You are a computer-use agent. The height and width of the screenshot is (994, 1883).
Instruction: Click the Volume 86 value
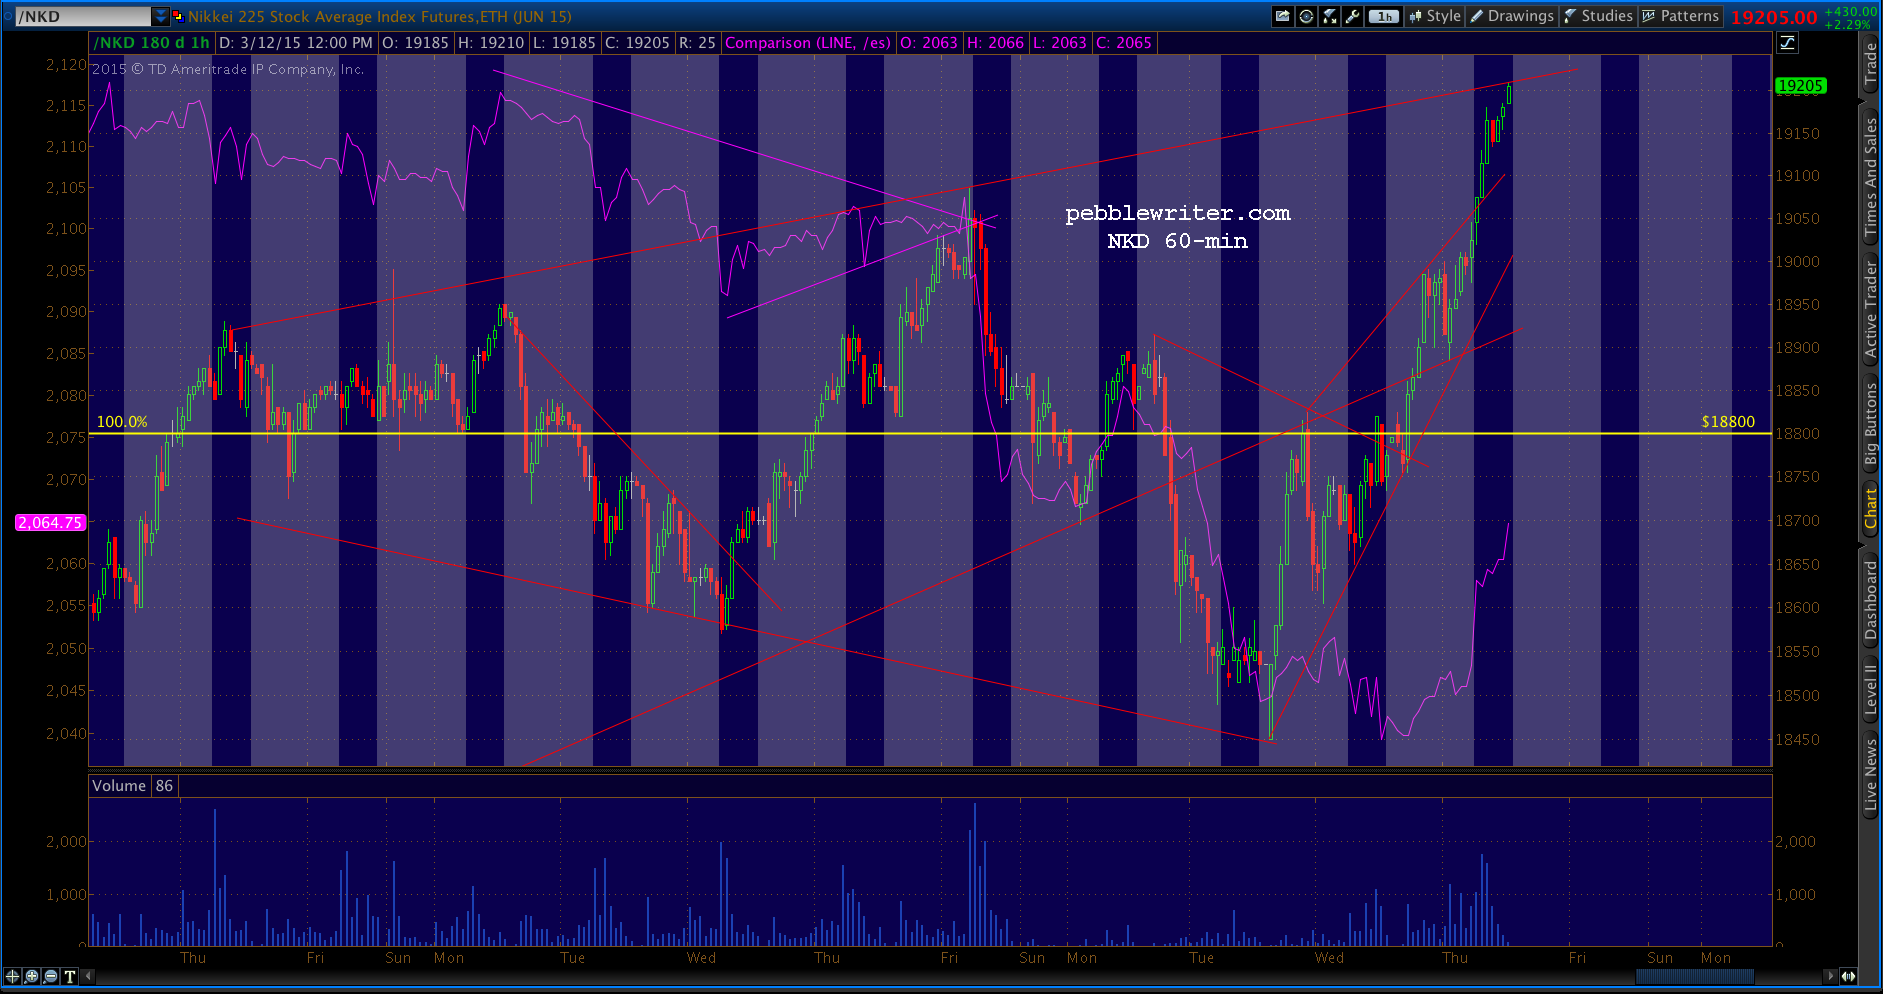pos(164,786)
